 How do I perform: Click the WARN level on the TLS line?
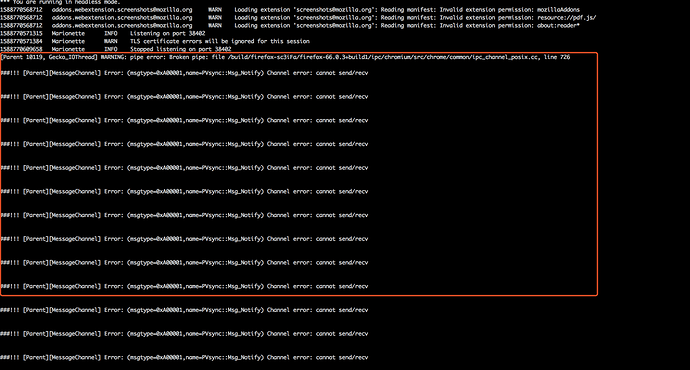pos(110,41)
